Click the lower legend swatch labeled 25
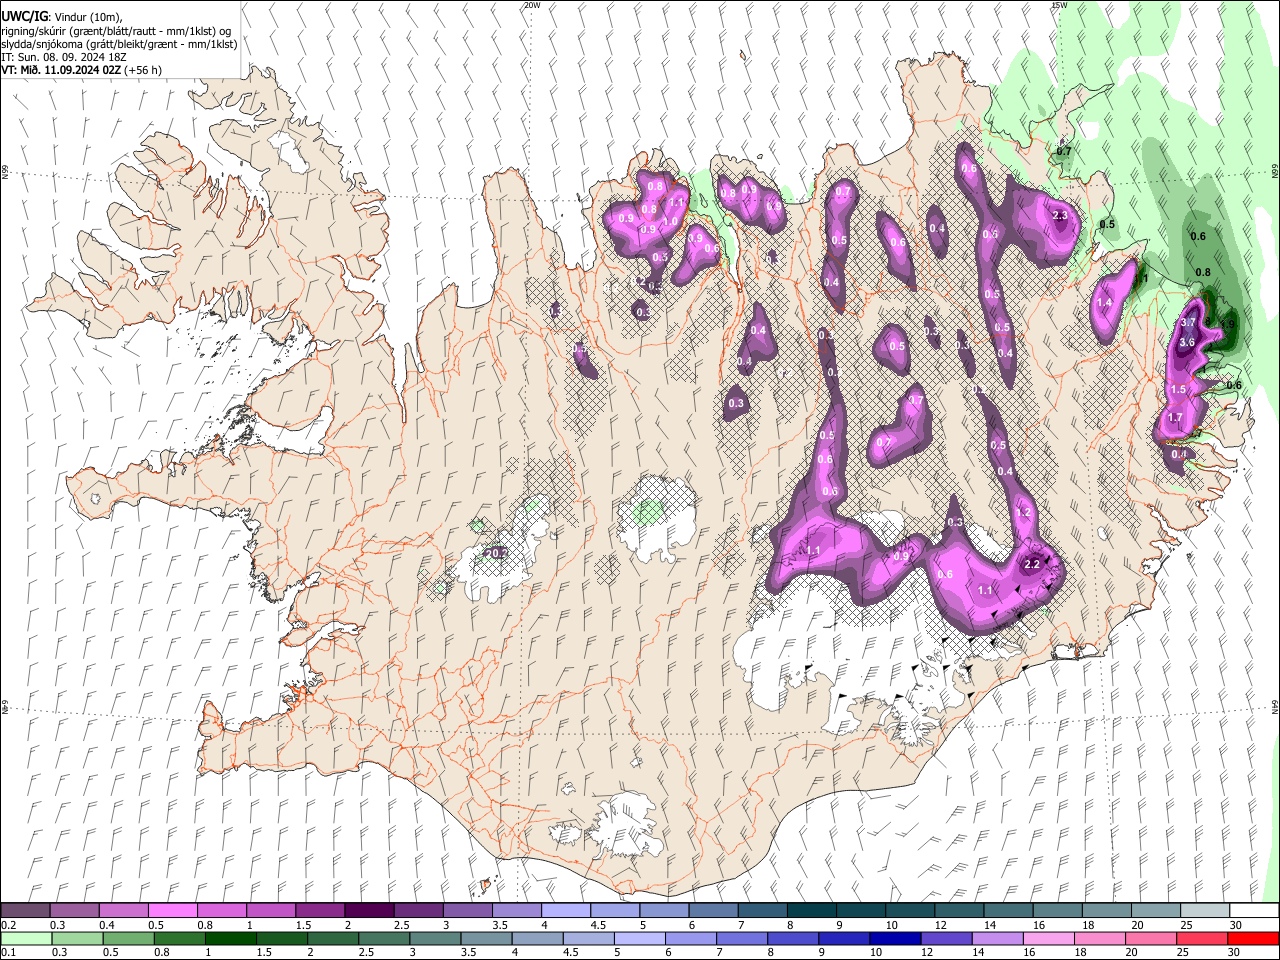This screenshot has height=960, width=1280. click(1200, 939)
